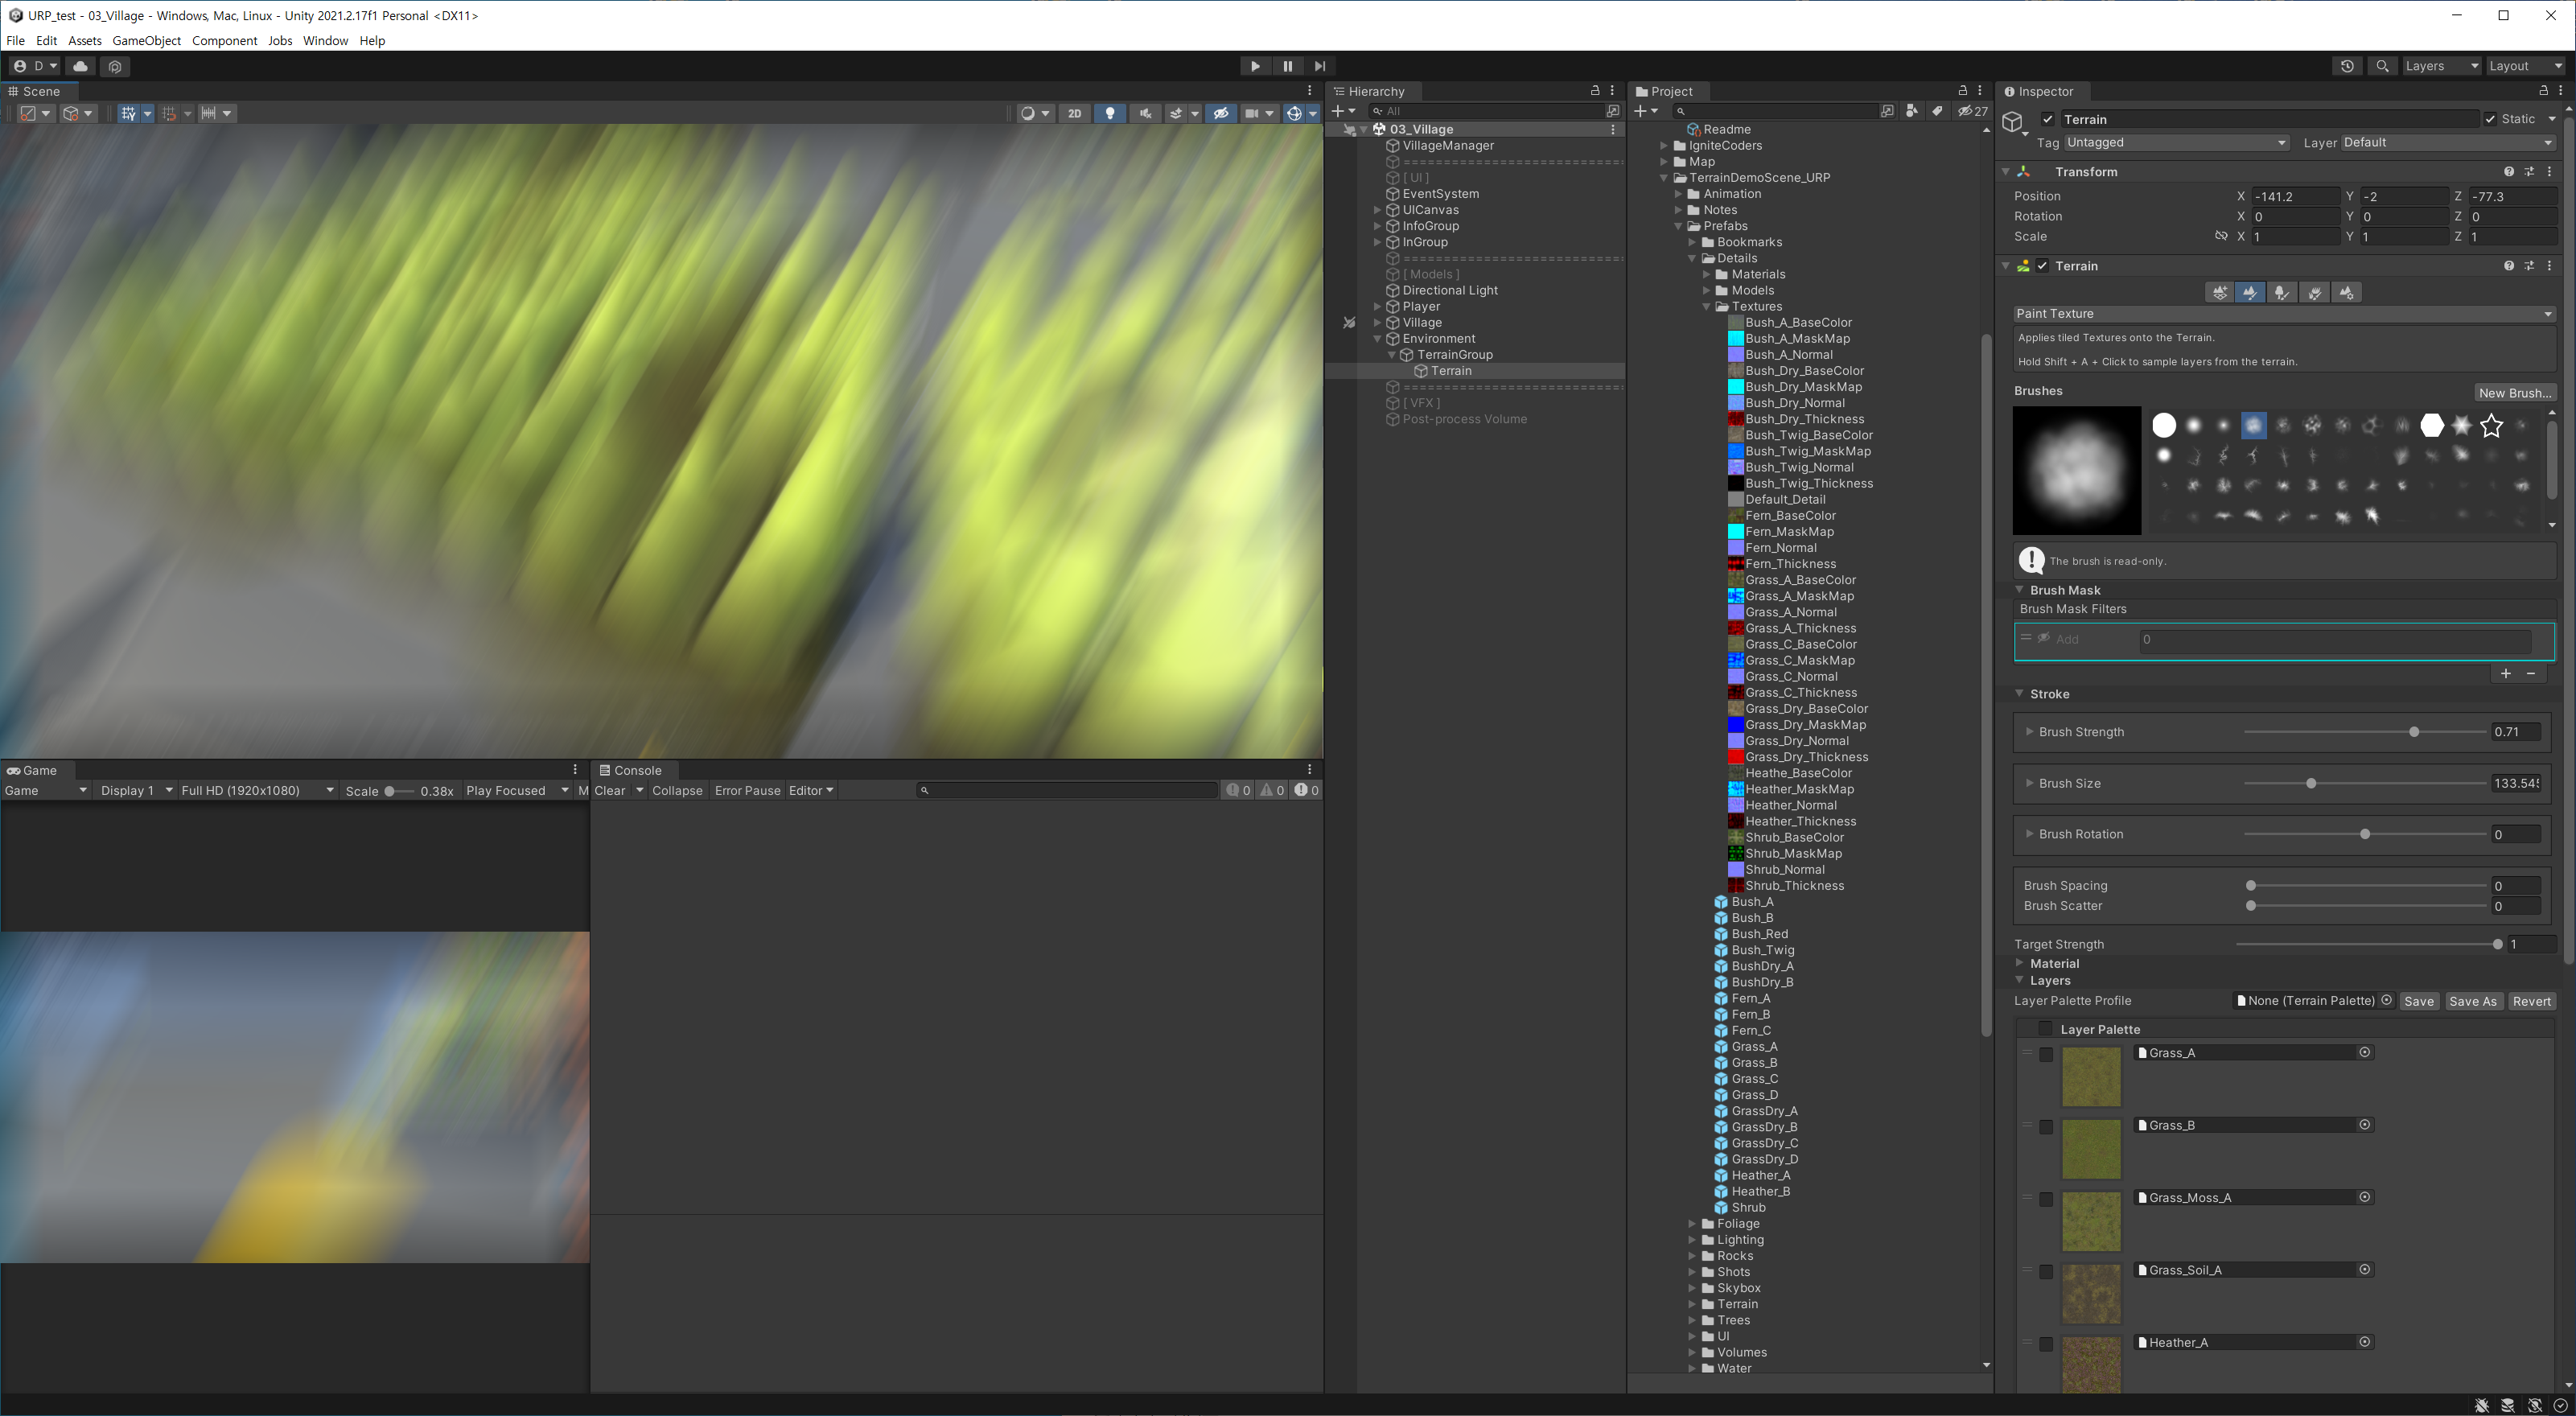Image resolution: width=2576 pixels, height=1416 pixels.
Task: Select the Paint Details grass tool
Action: [2314, 292]
